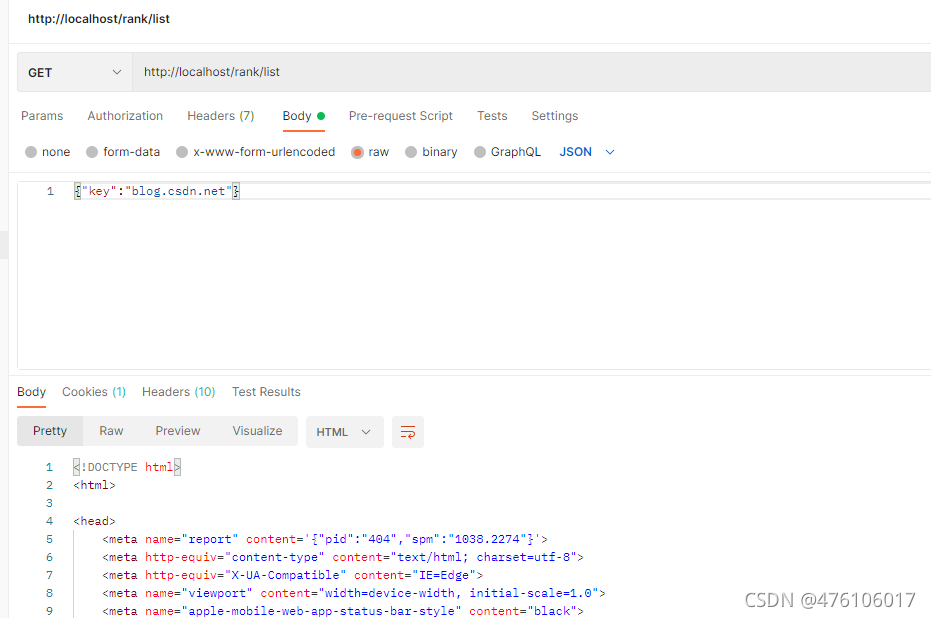This screenshot has height=618, width=931.
Task: Choose x-www-form-urlencoded body type
Action: coord(182,152)
